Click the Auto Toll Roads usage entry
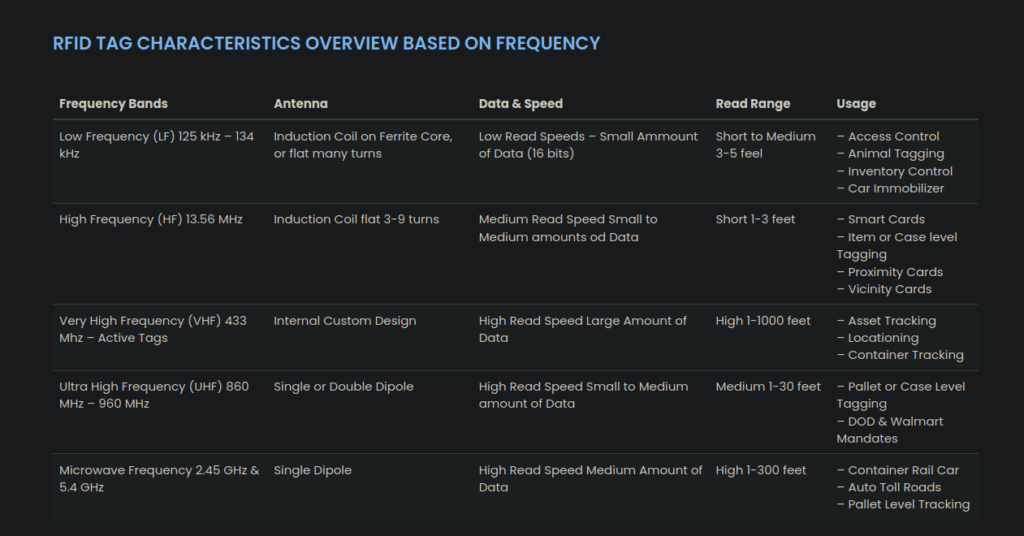Image resolution: width=1024 pixels, height=536 pixels. coord(889,487)
